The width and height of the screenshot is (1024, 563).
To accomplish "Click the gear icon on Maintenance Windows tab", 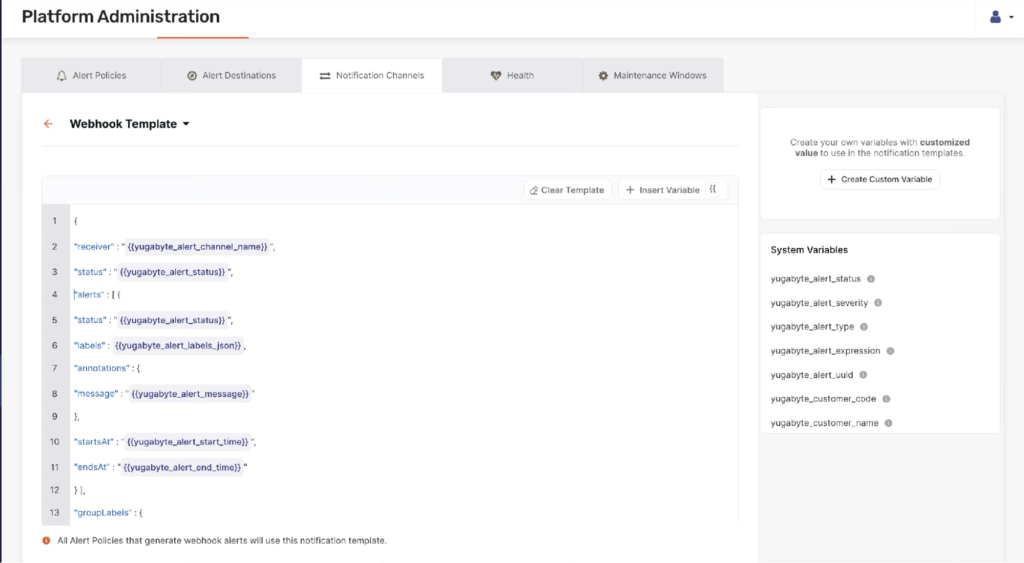I will coord(603,76).
